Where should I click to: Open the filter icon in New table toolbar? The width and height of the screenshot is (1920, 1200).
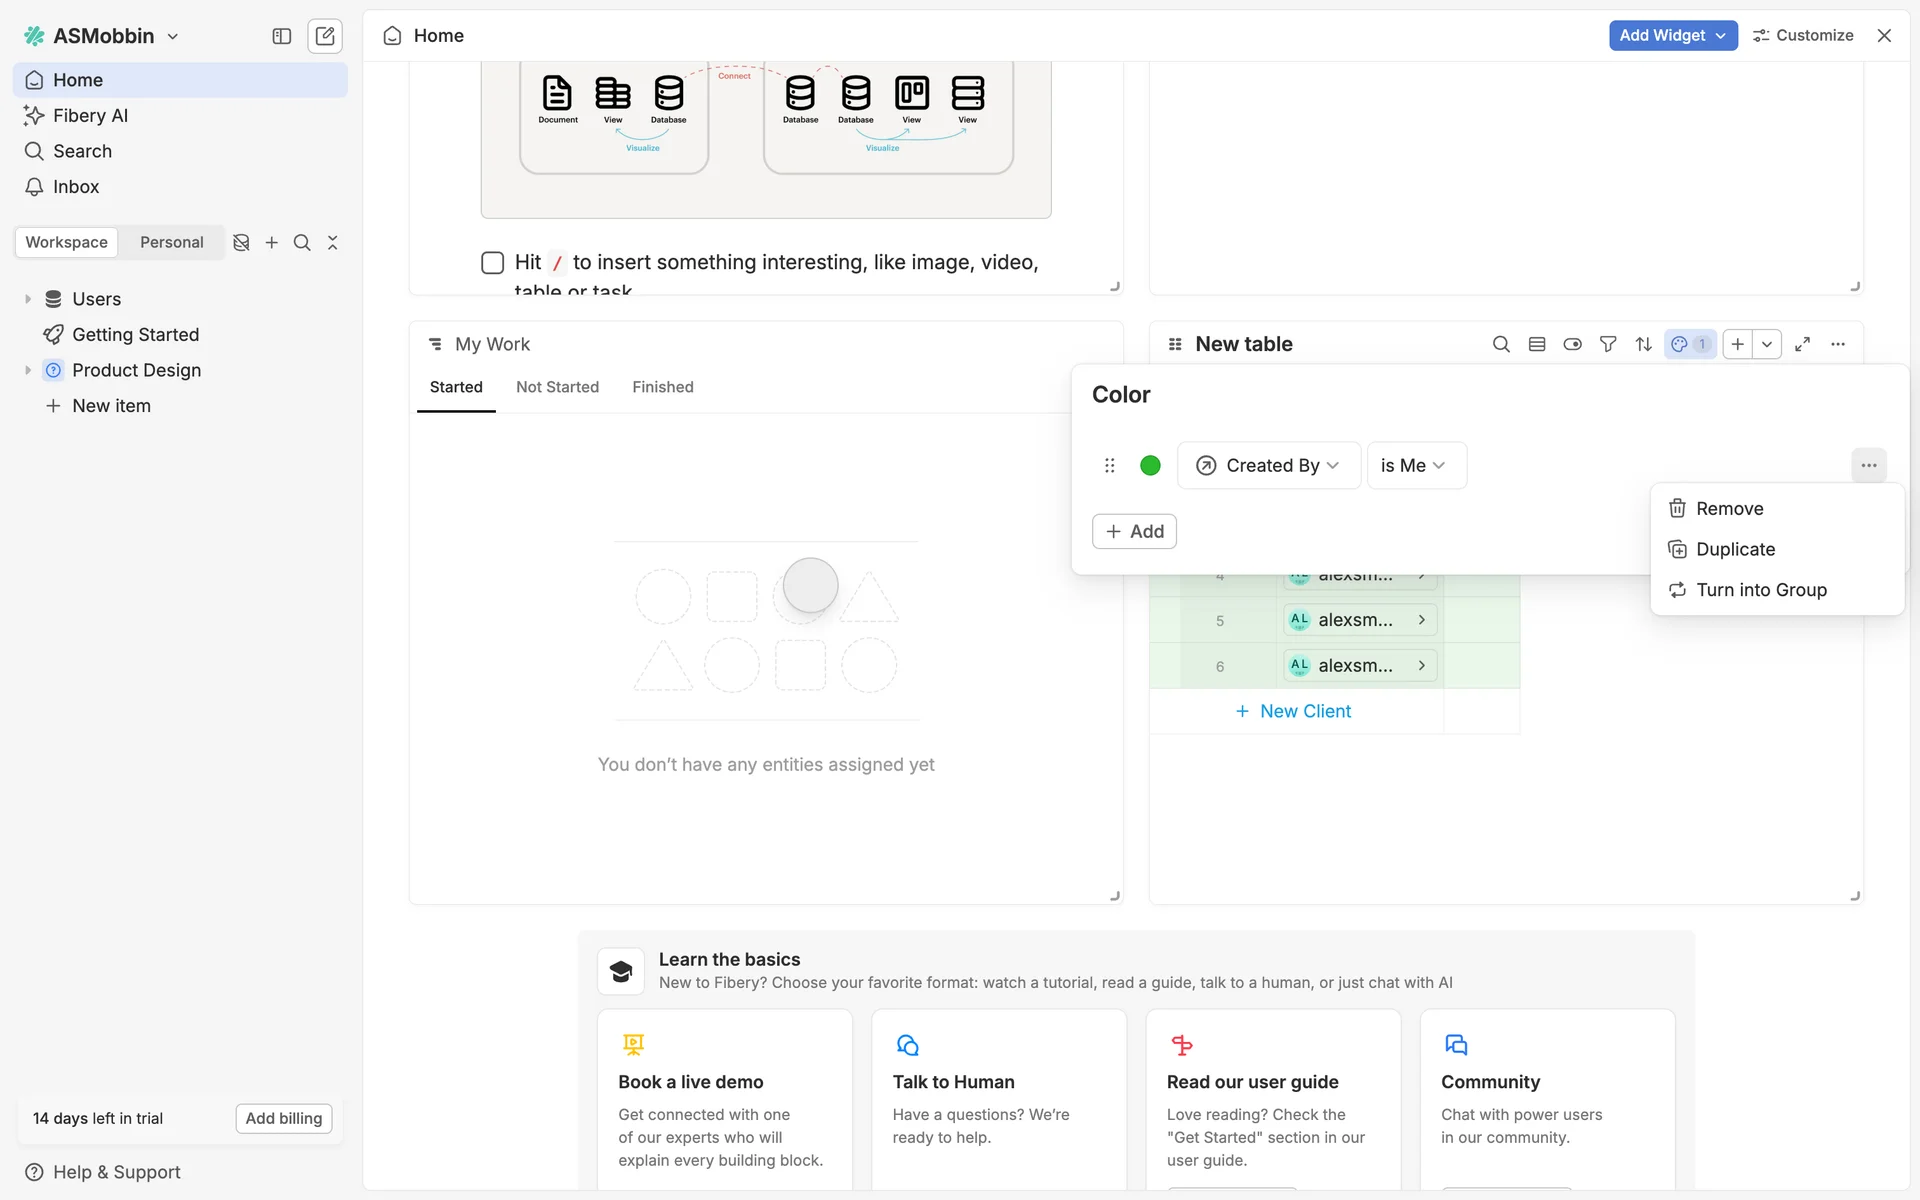click(x=1608, y=344)
